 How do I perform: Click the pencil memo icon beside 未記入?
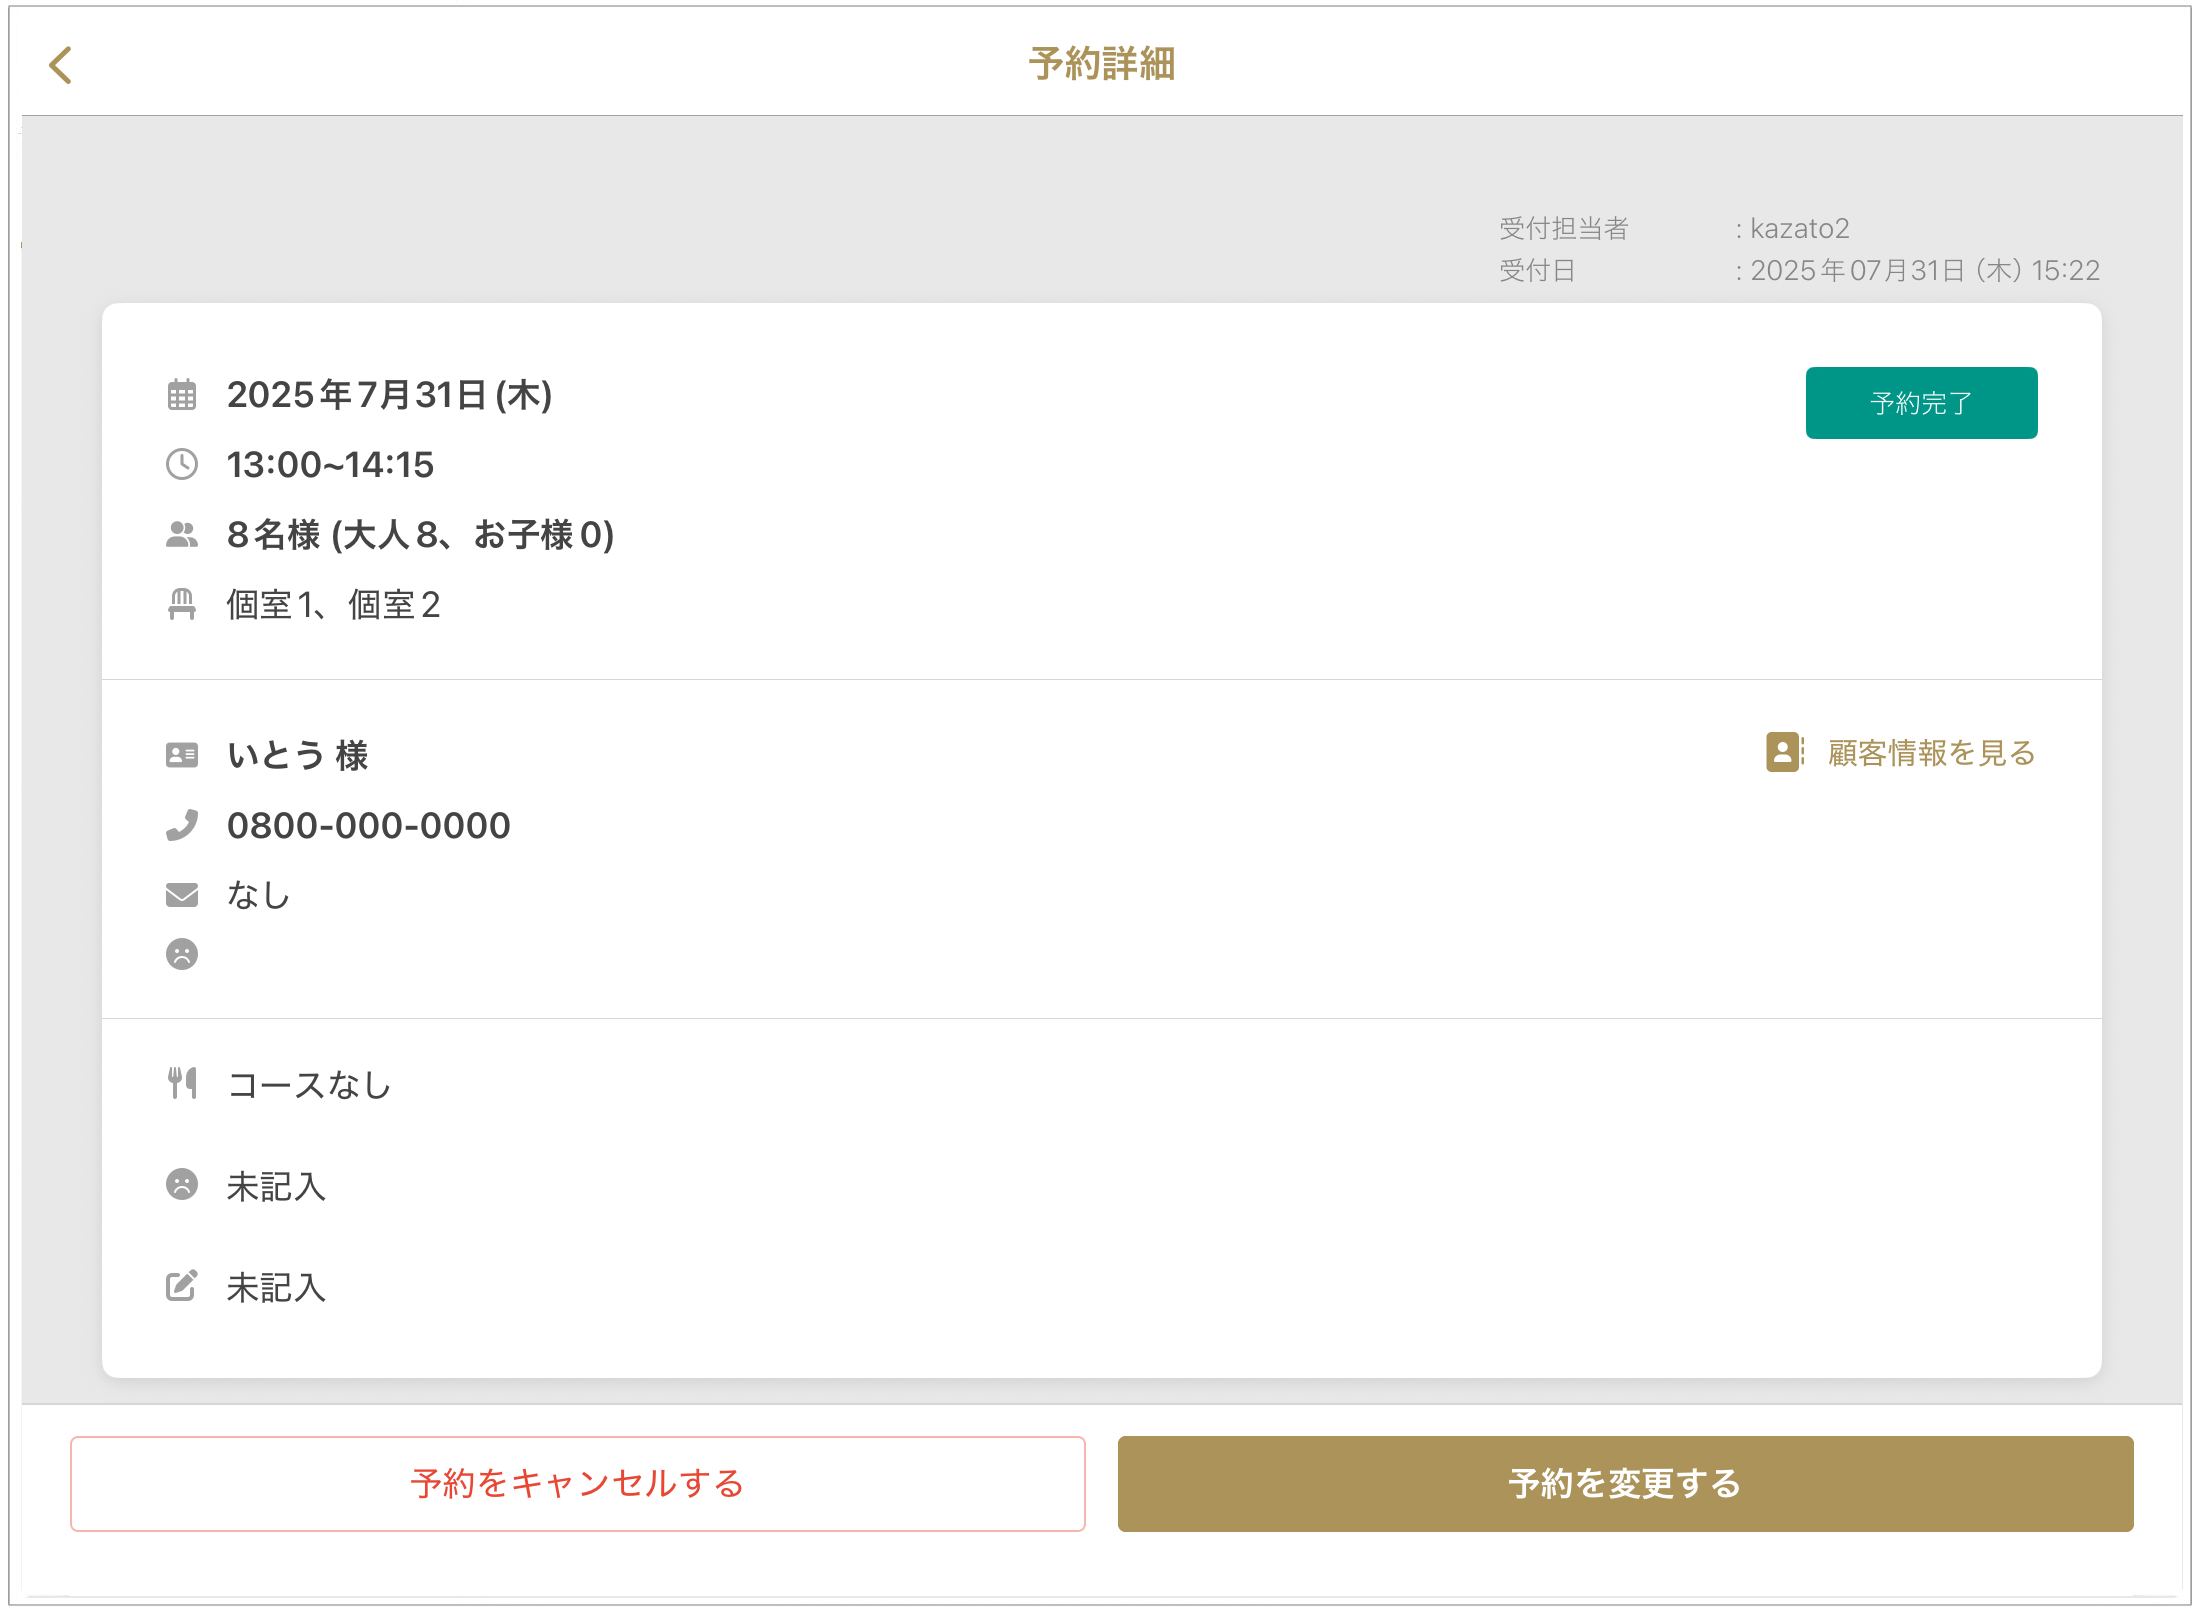click(x=181, y=1285)
